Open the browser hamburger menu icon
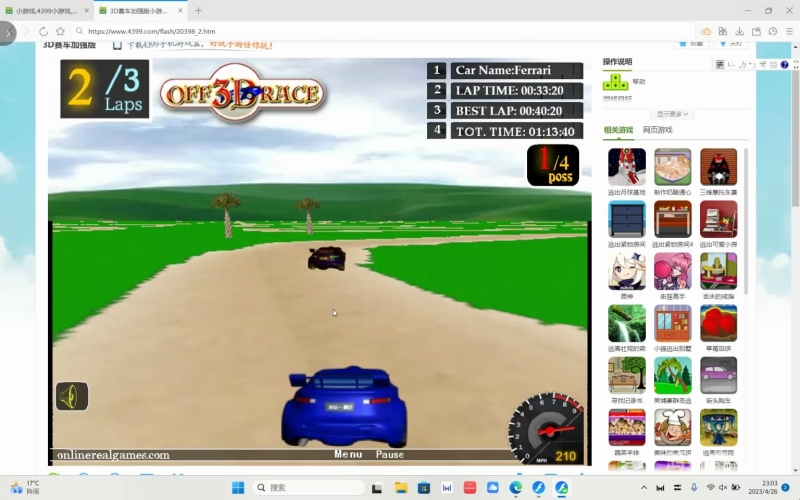800x500 pixels. [789, 31]
